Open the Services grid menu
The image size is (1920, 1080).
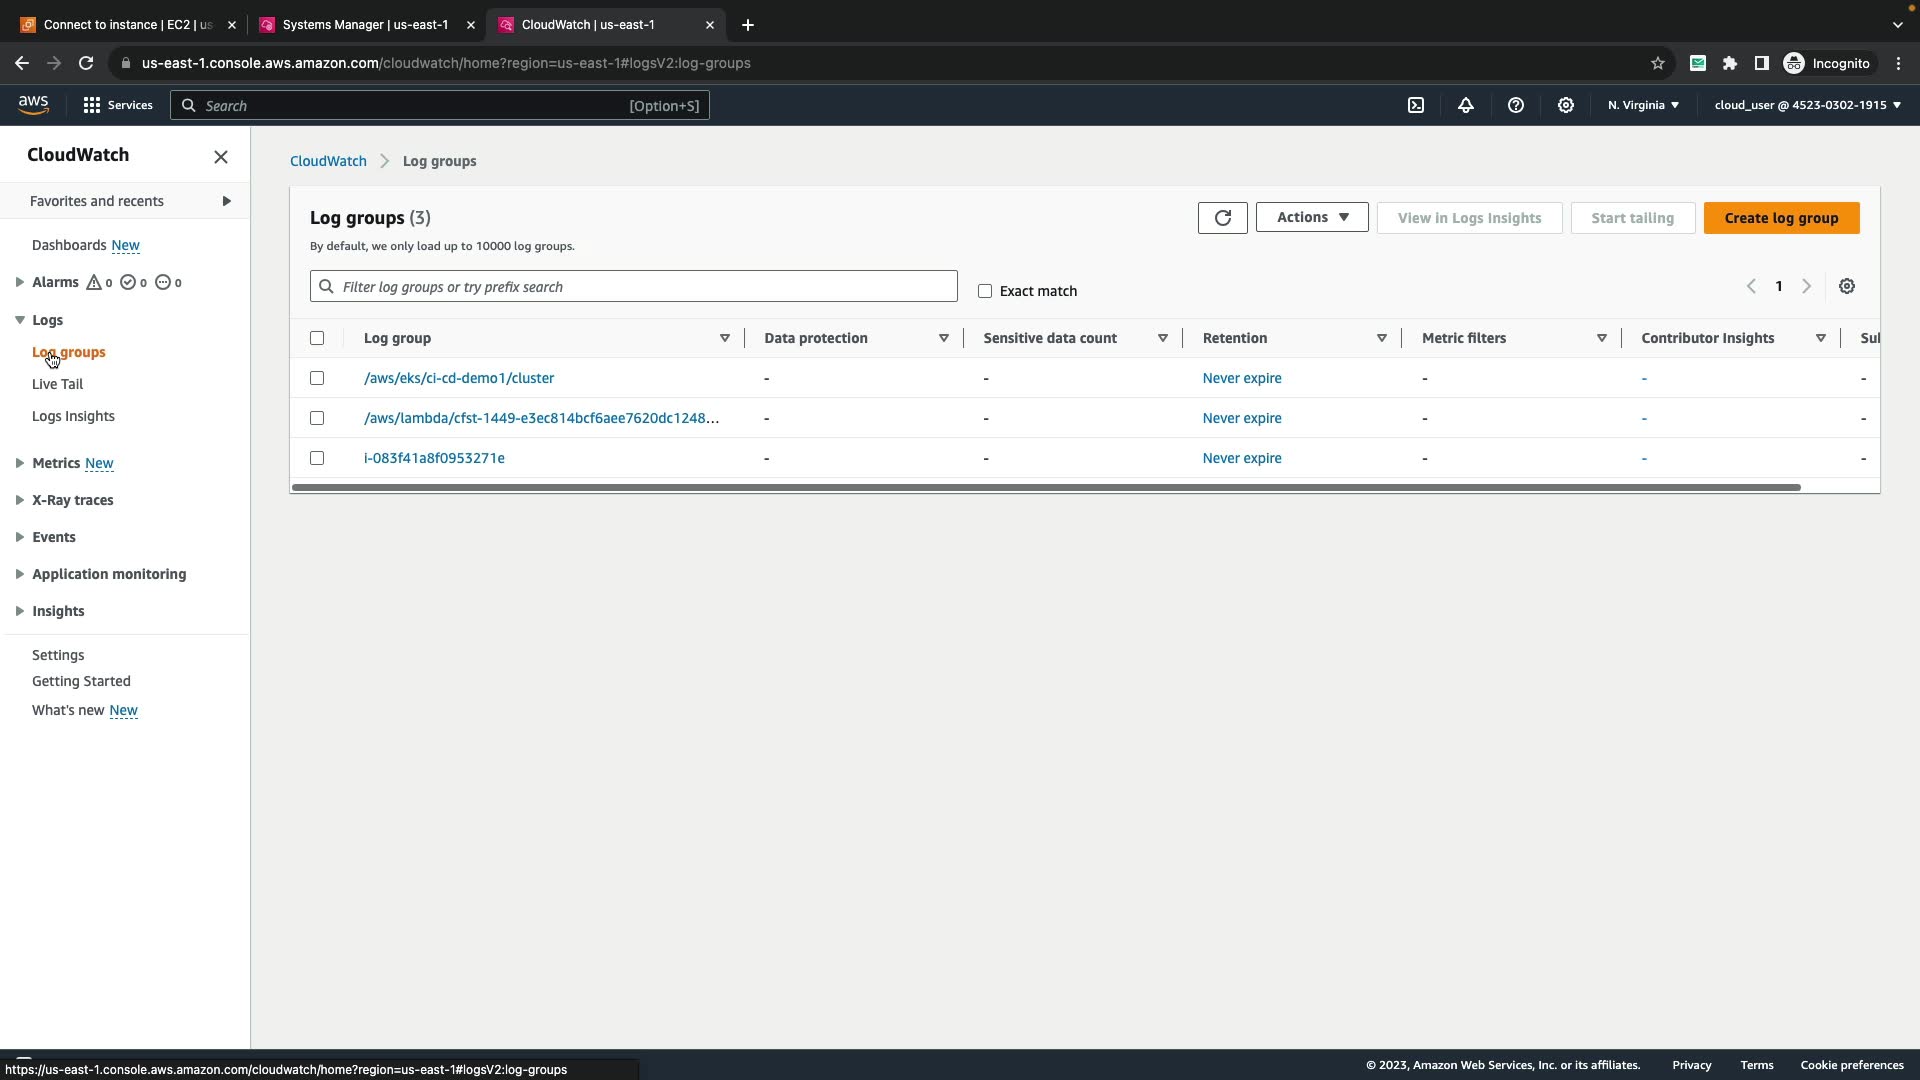[117, 105]
